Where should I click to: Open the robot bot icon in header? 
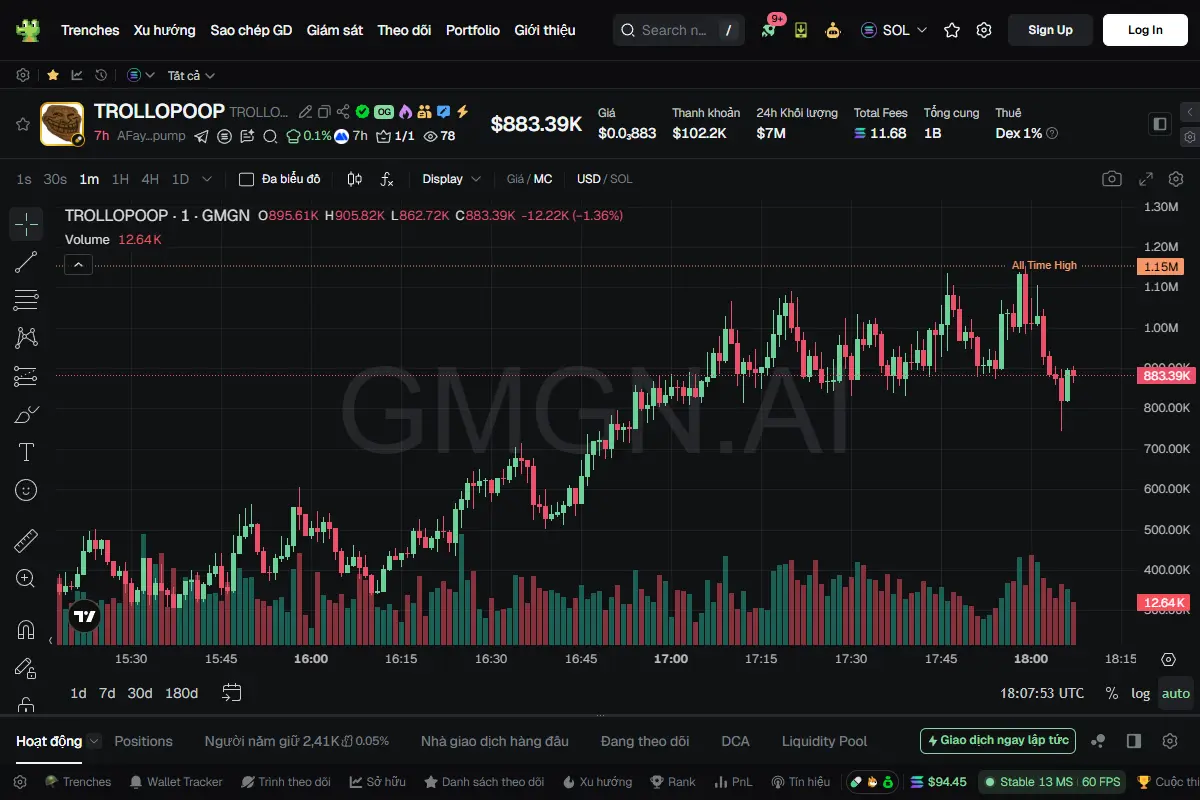pyautogui.click(x=833, y=30)
